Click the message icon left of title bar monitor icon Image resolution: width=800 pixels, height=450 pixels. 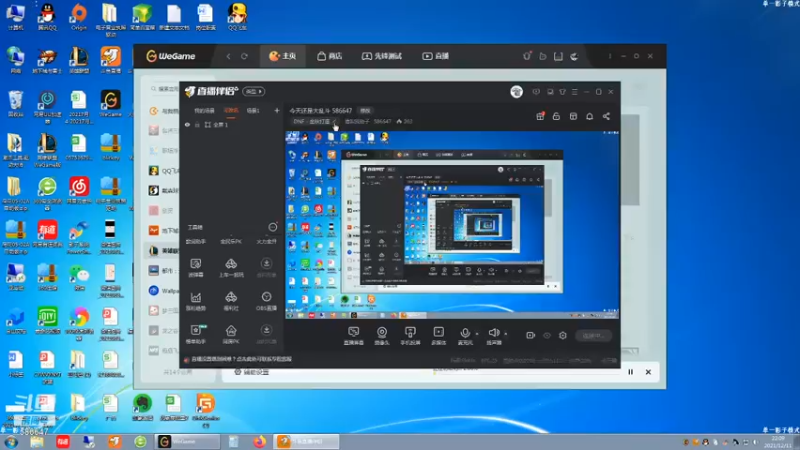coord(536,92)
